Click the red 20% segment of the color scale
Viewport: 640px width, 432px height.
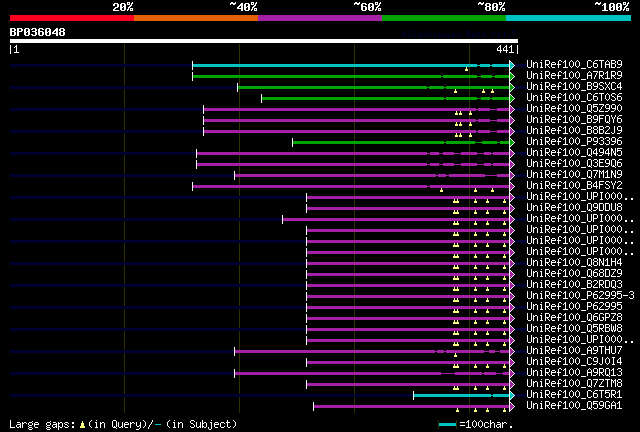(x=72, y=18)
